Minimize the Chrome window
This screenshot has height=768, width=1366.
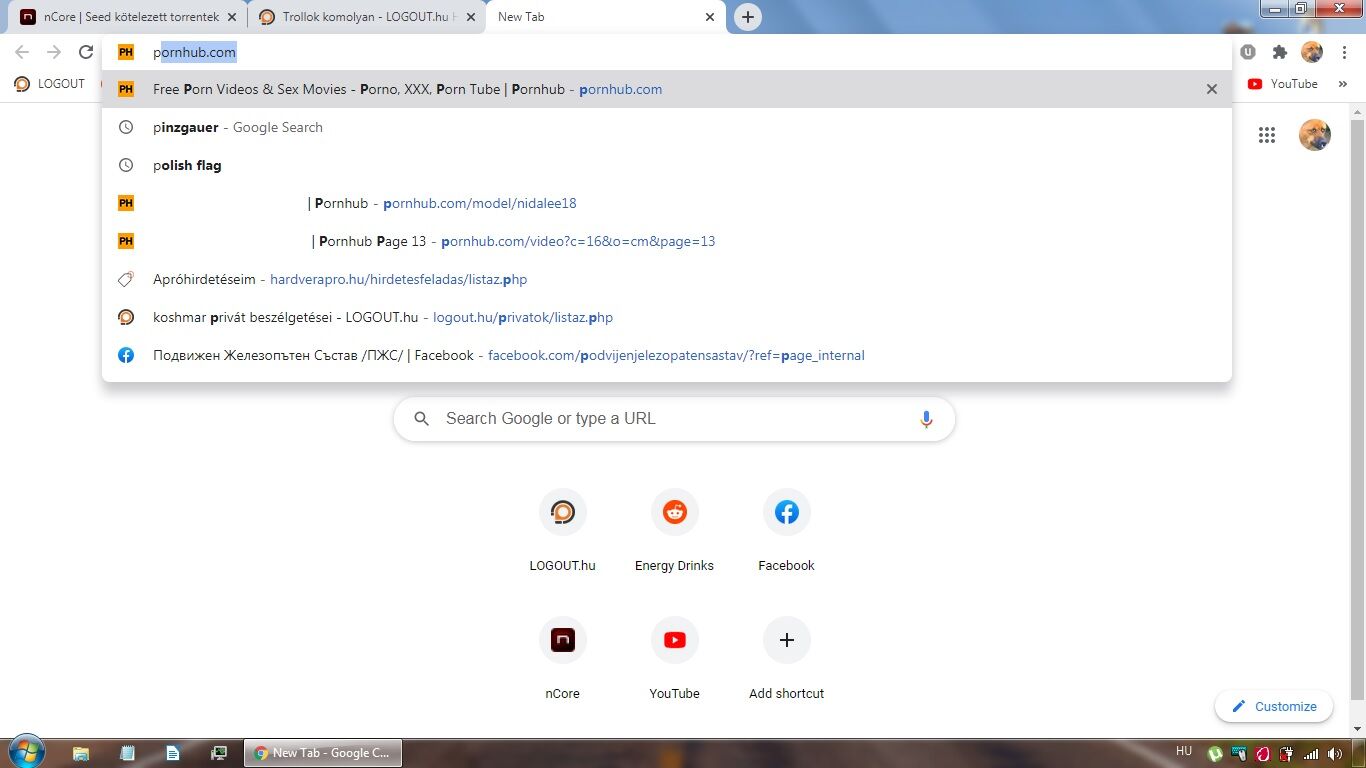click(x=1274, y=8)
